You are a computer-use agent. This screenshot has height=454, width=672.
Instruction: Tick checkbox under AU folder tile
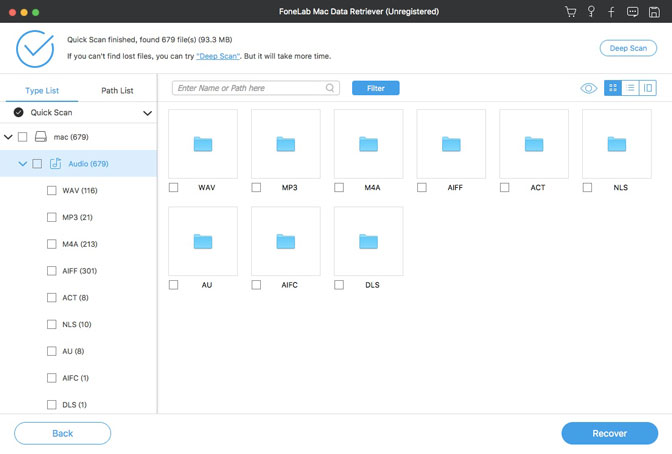(174, 285)
